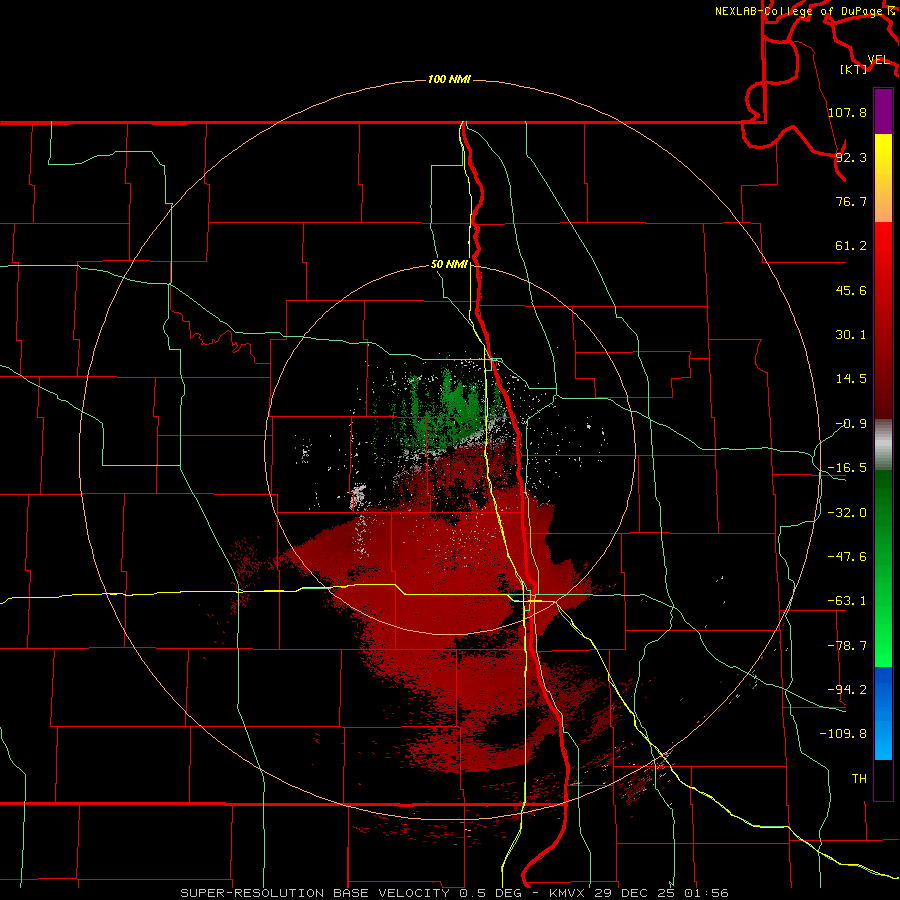The height and width of the screenshot is (900, 900).
Task: Click the "VEL" legend heading
Action: (878, 60)
